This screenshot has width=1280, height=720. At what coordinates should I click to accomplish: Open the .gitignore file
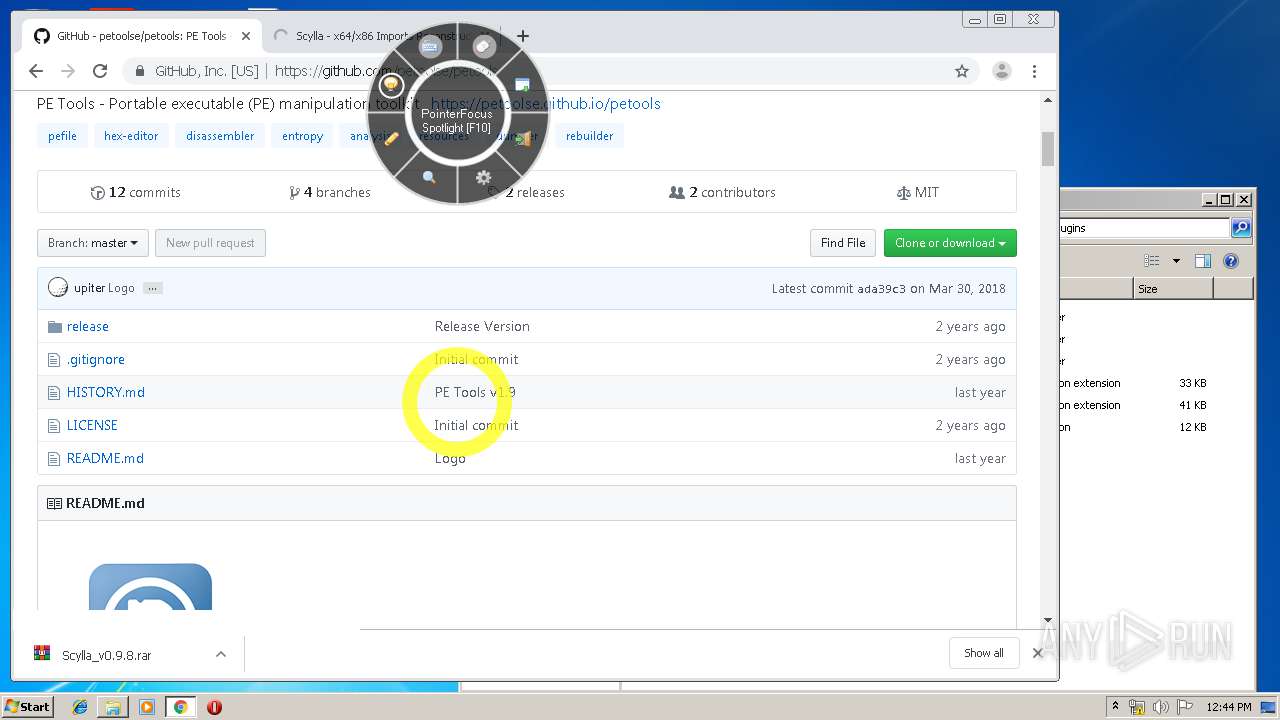[96, 359]
